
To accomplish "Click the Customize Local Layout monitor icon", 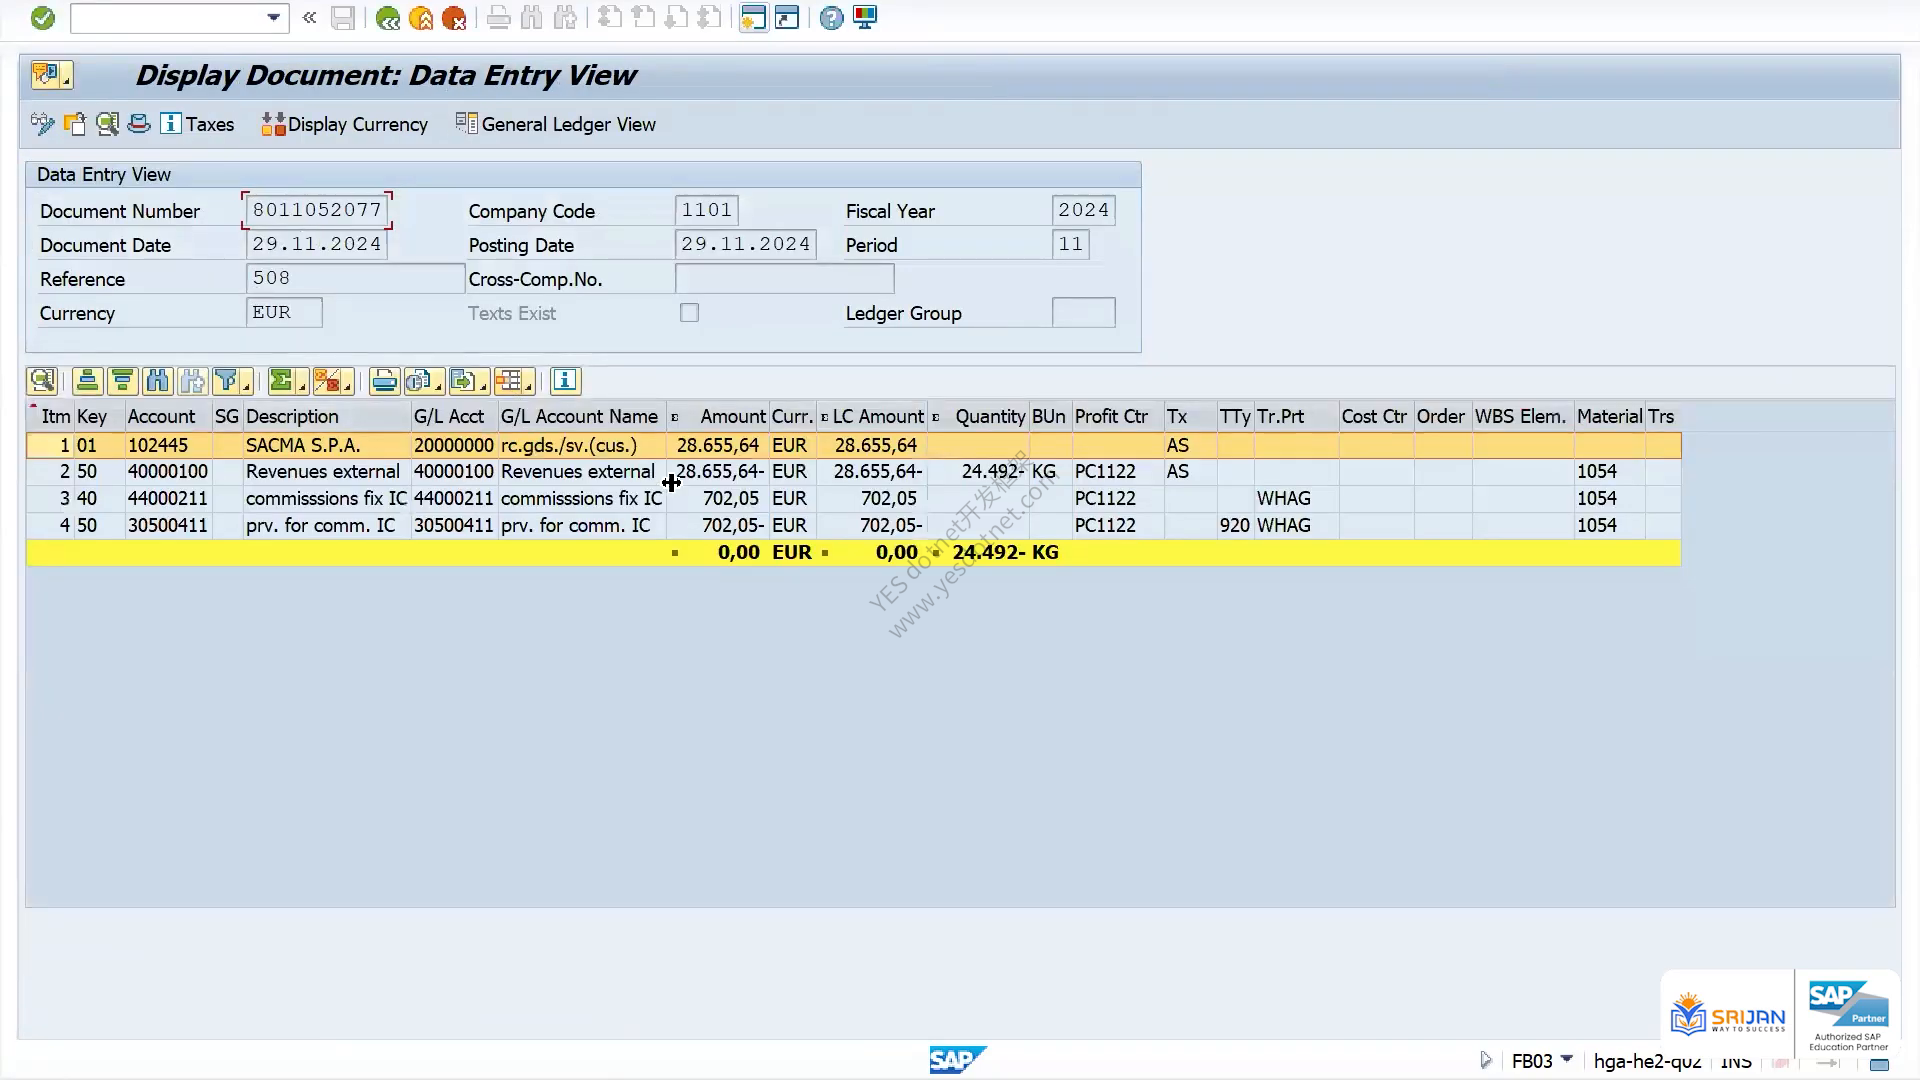I will tap(865, 18).
